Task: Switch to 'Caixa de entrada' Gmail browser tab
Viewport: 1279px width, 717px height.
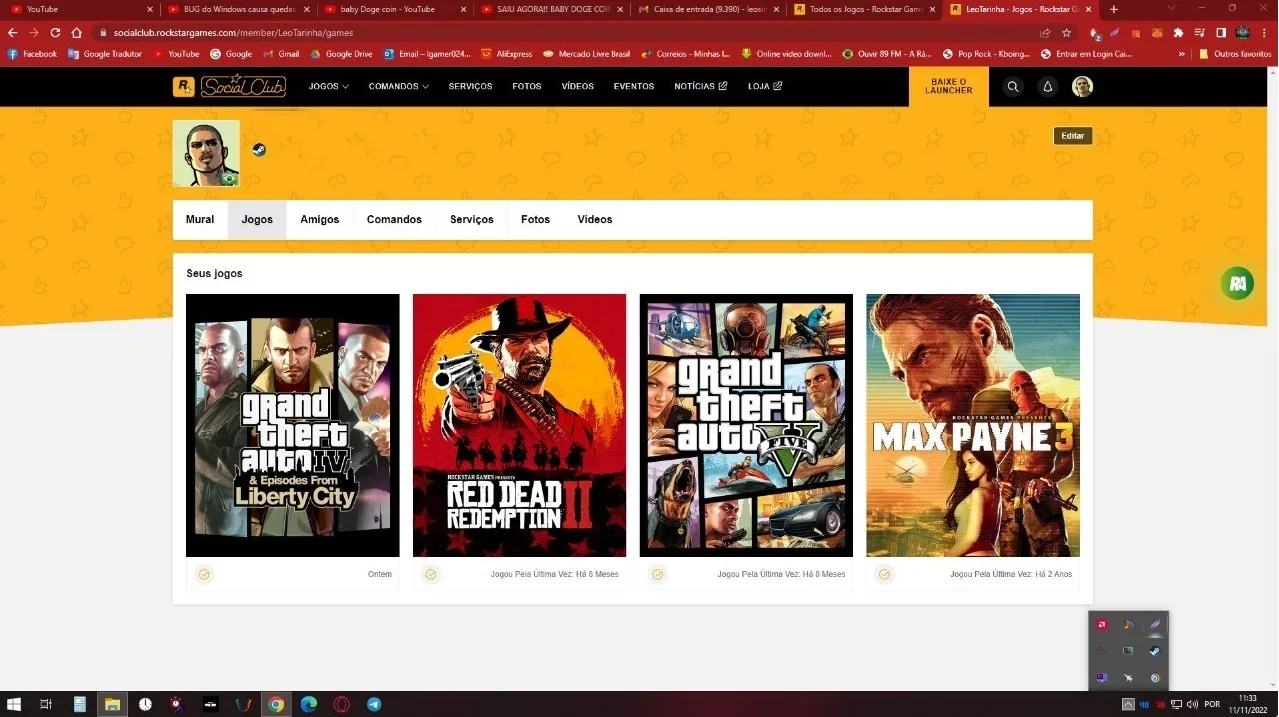Action: coord(708,9)
